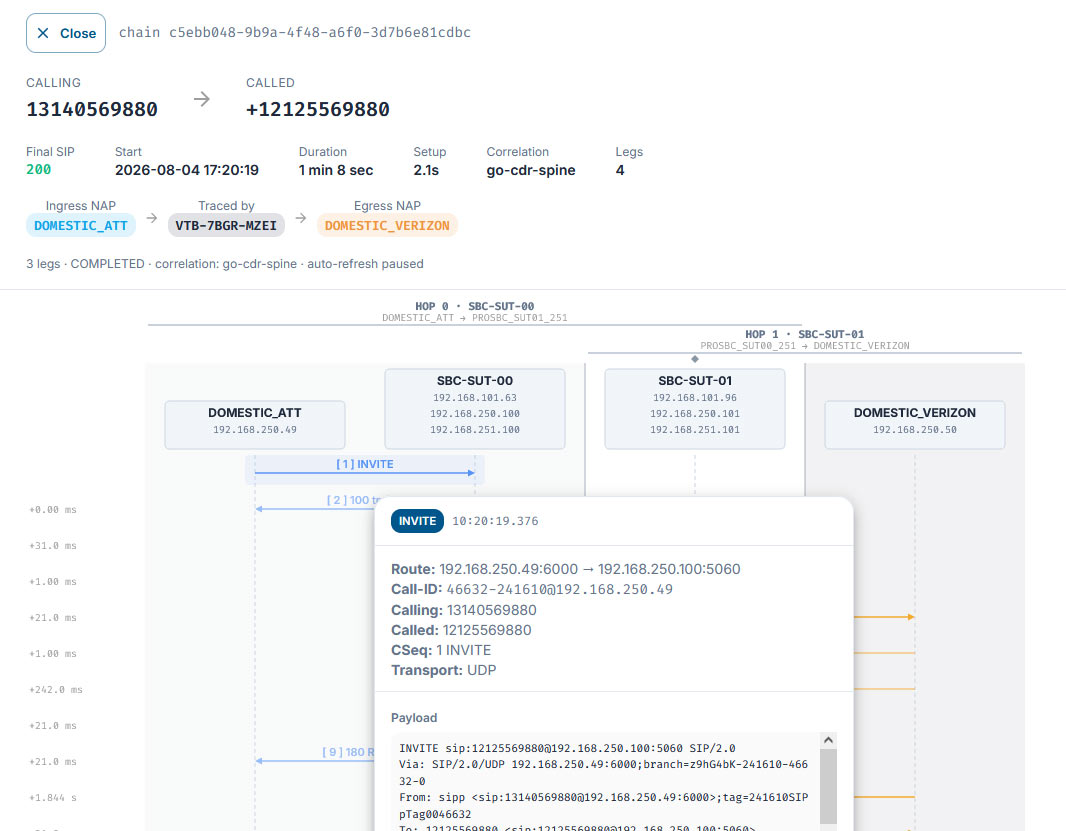Click the called number +12125569880

tap(317, 109)
